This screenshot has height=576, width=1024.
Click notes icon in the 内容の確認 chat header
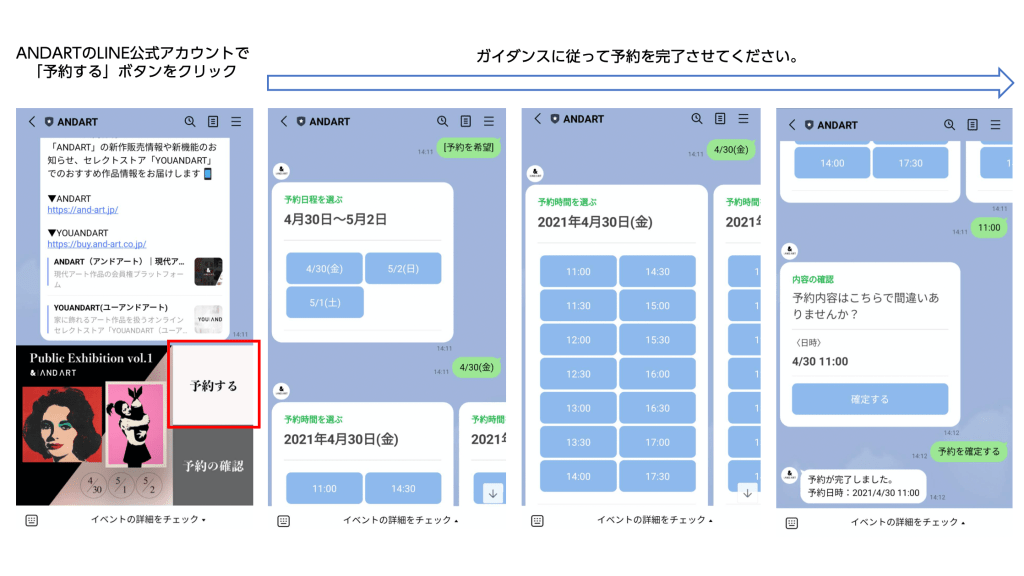pyautogui.click(x=973, y=125)
